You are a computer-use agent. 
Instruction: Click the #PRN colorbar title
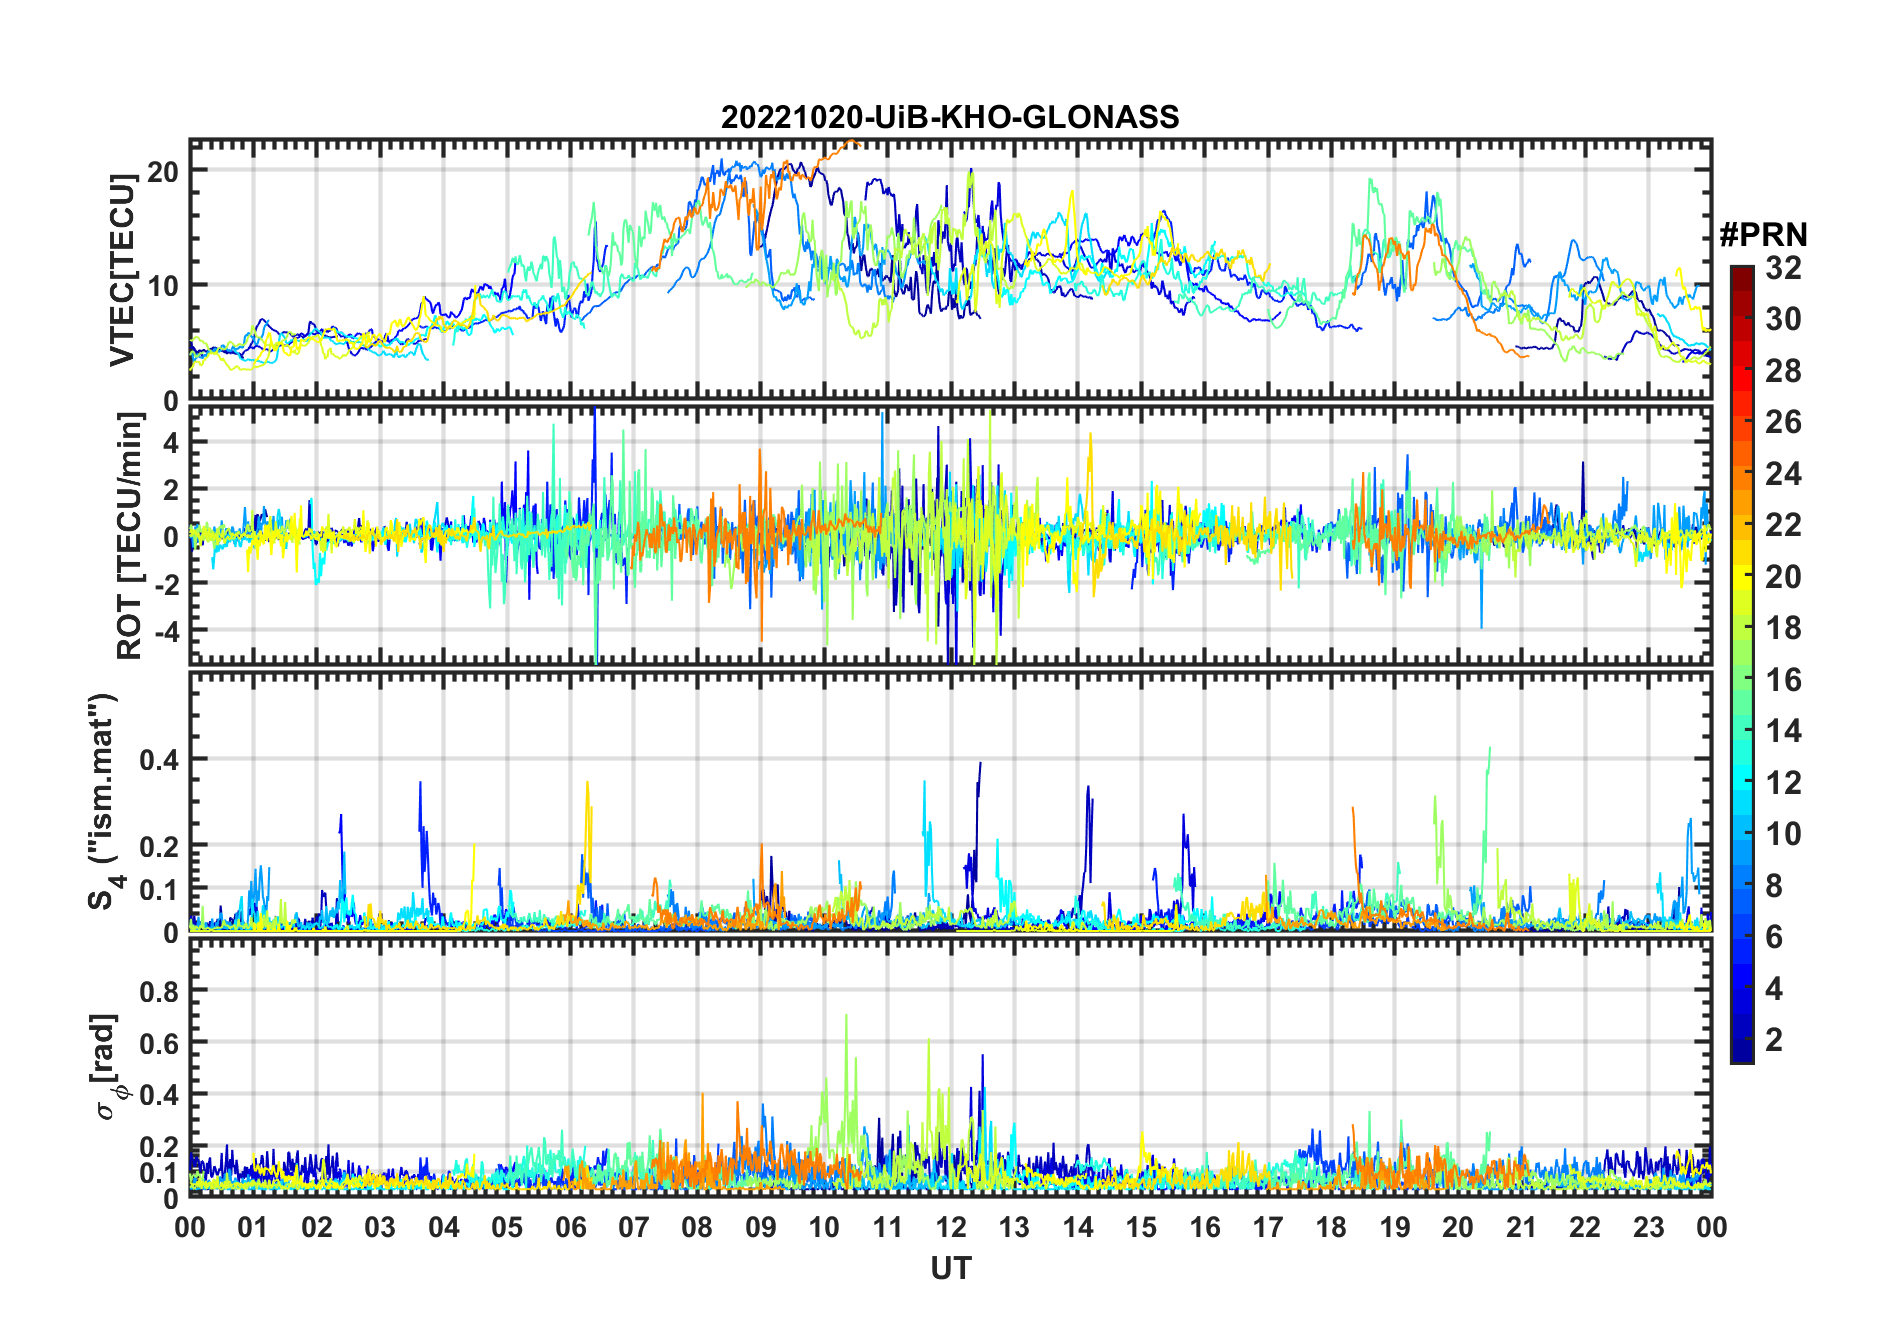[x=1763, y=235]
